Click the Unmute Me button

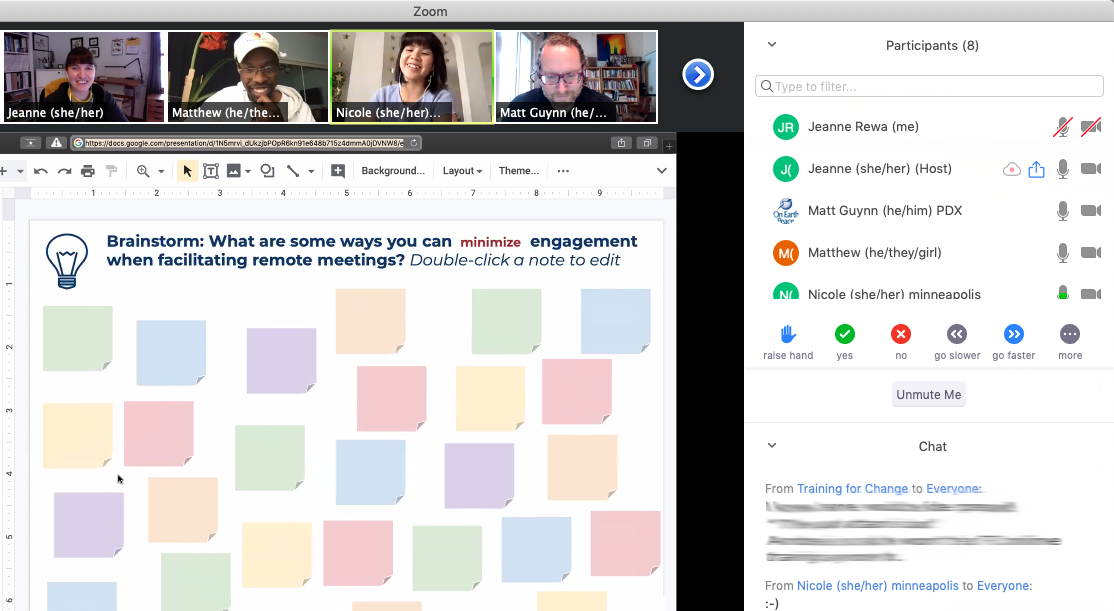(929, 394)
